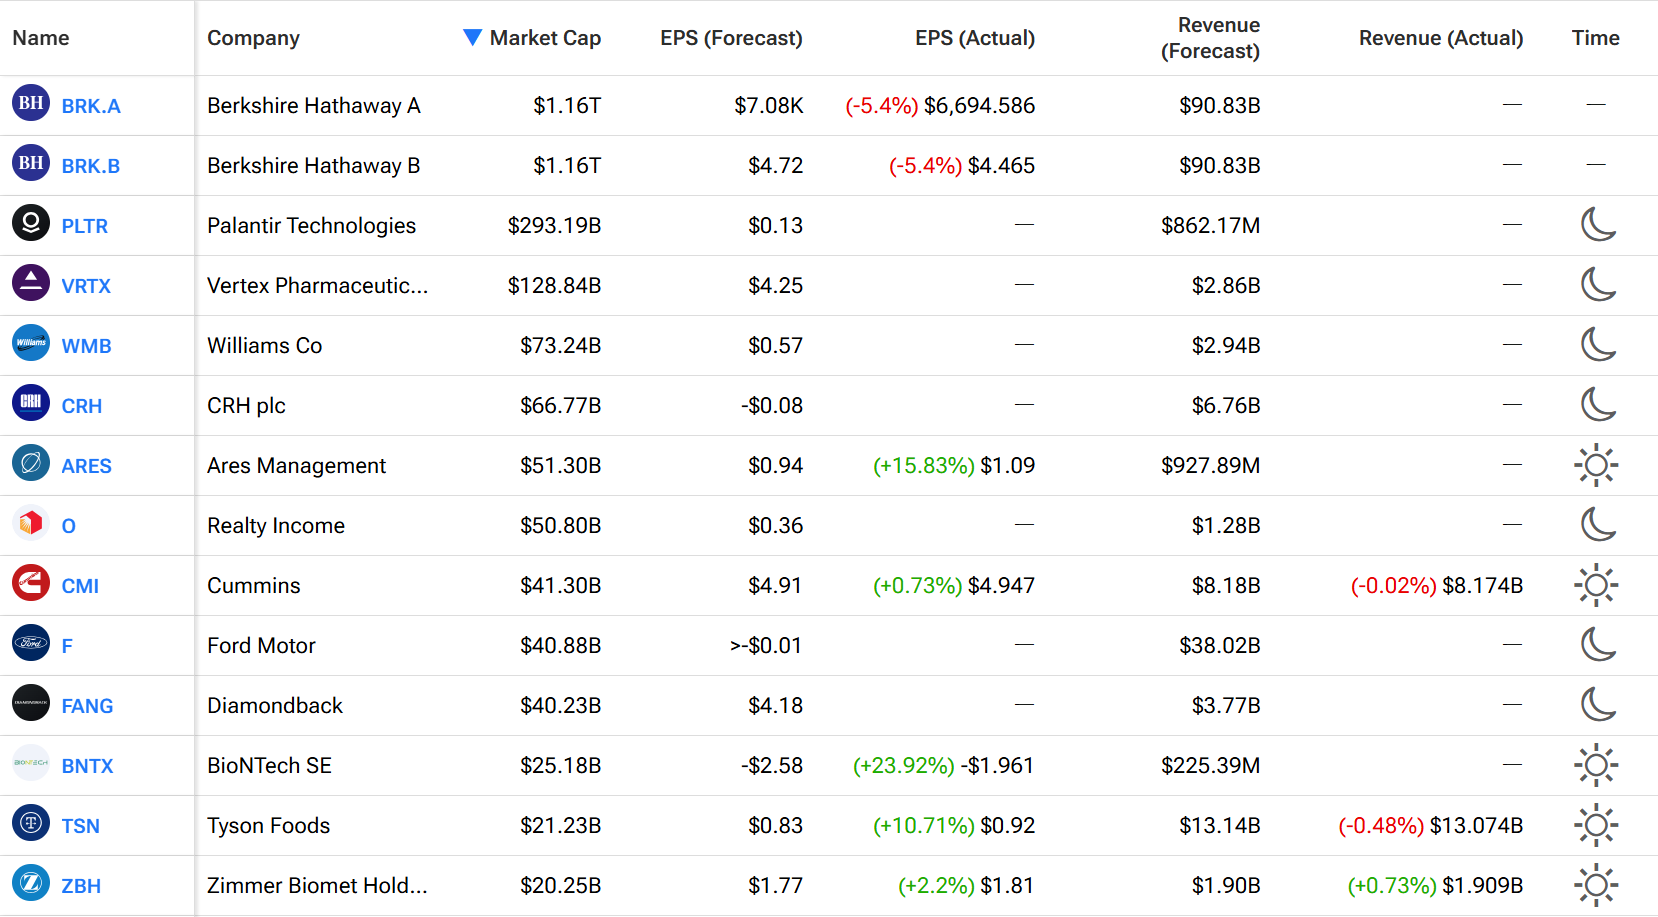Click the after-market moon icon for Palantir
Image resolution: width=1658 pixels, height=917 pixels.
[1597, 224]
